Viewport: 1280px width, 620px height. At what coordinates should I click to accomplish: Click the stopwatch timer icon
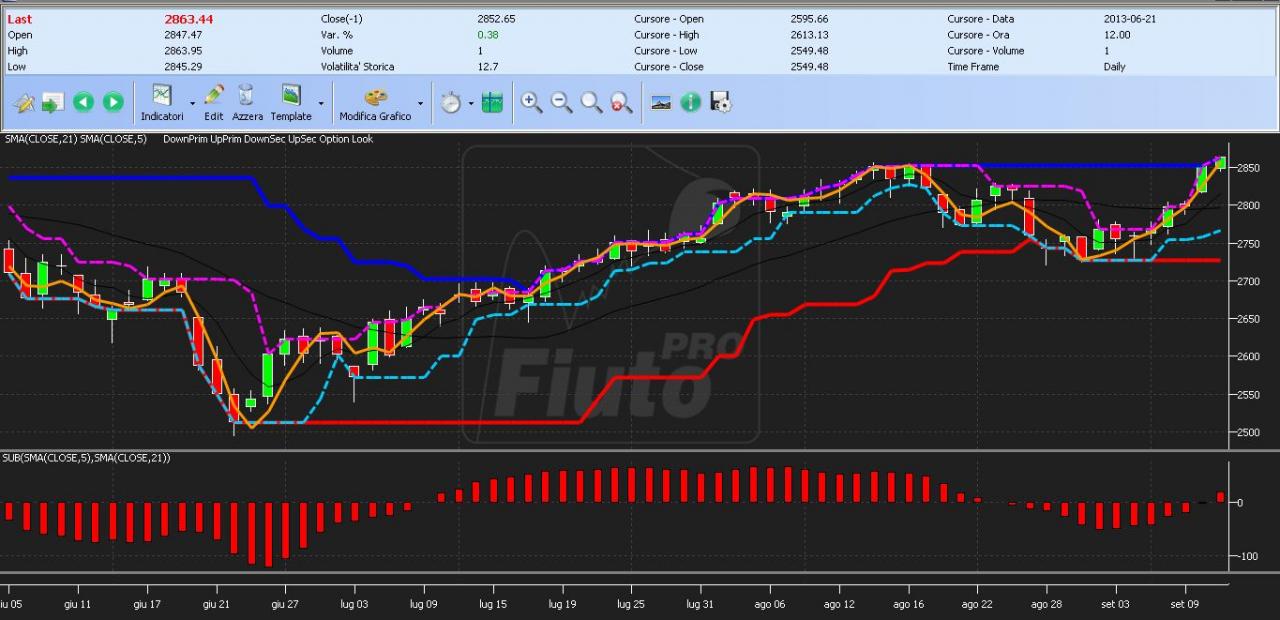(x=451, y=102)
